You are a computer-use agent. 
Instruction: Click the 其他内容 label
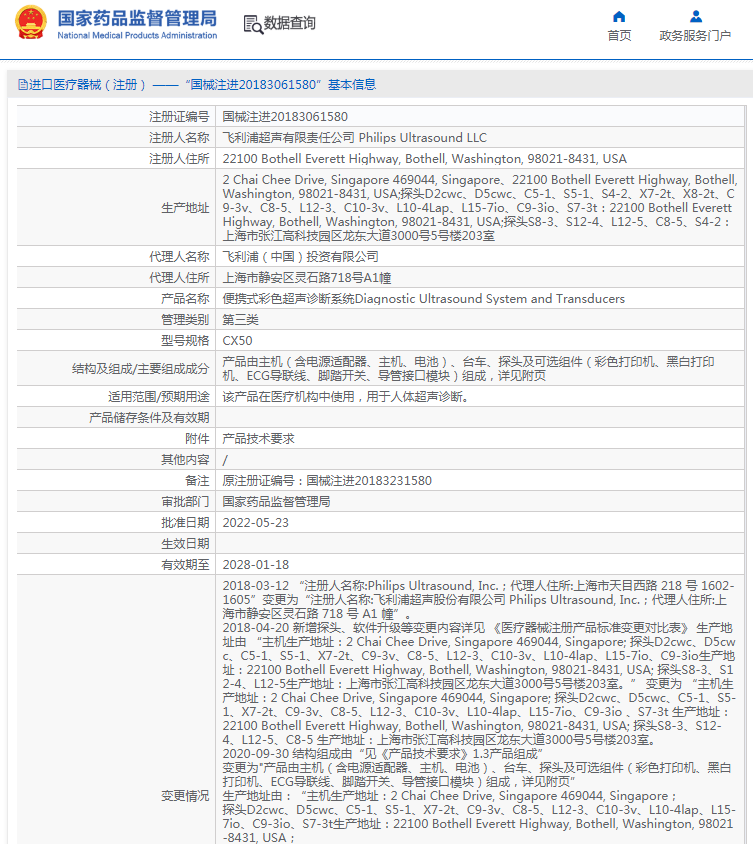pos(185,460)
